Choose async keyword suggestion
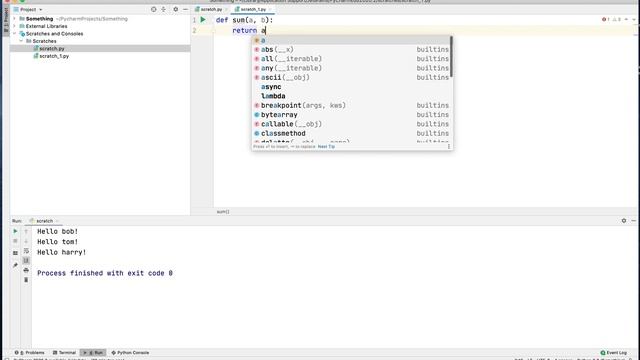The width and height of the screenshot is (640, 360). [351, 87]
